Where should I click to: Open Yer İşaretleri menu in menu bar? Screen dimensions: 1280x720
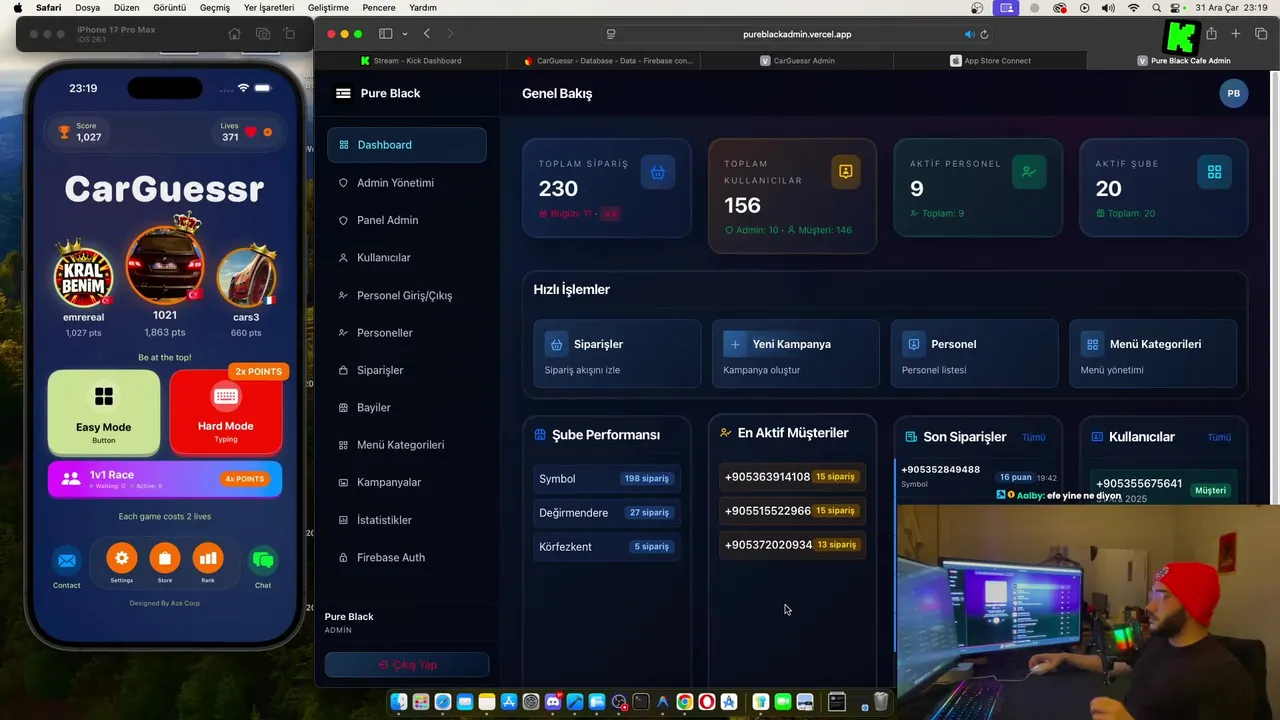click(269, 7)
